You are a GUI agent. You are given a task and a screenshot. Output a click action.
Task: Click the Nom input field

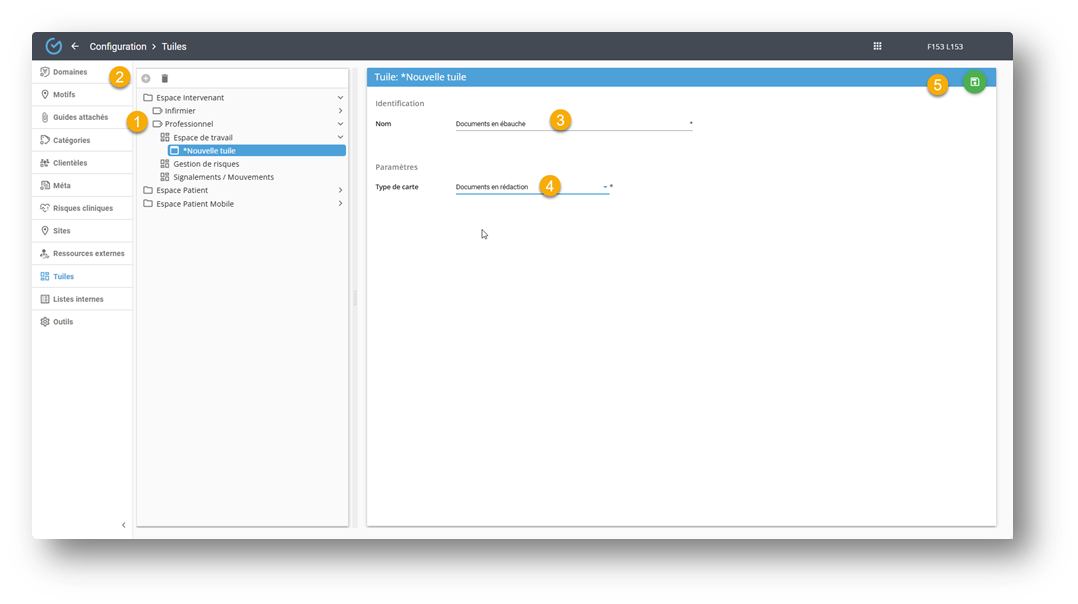tap(570, 124)
